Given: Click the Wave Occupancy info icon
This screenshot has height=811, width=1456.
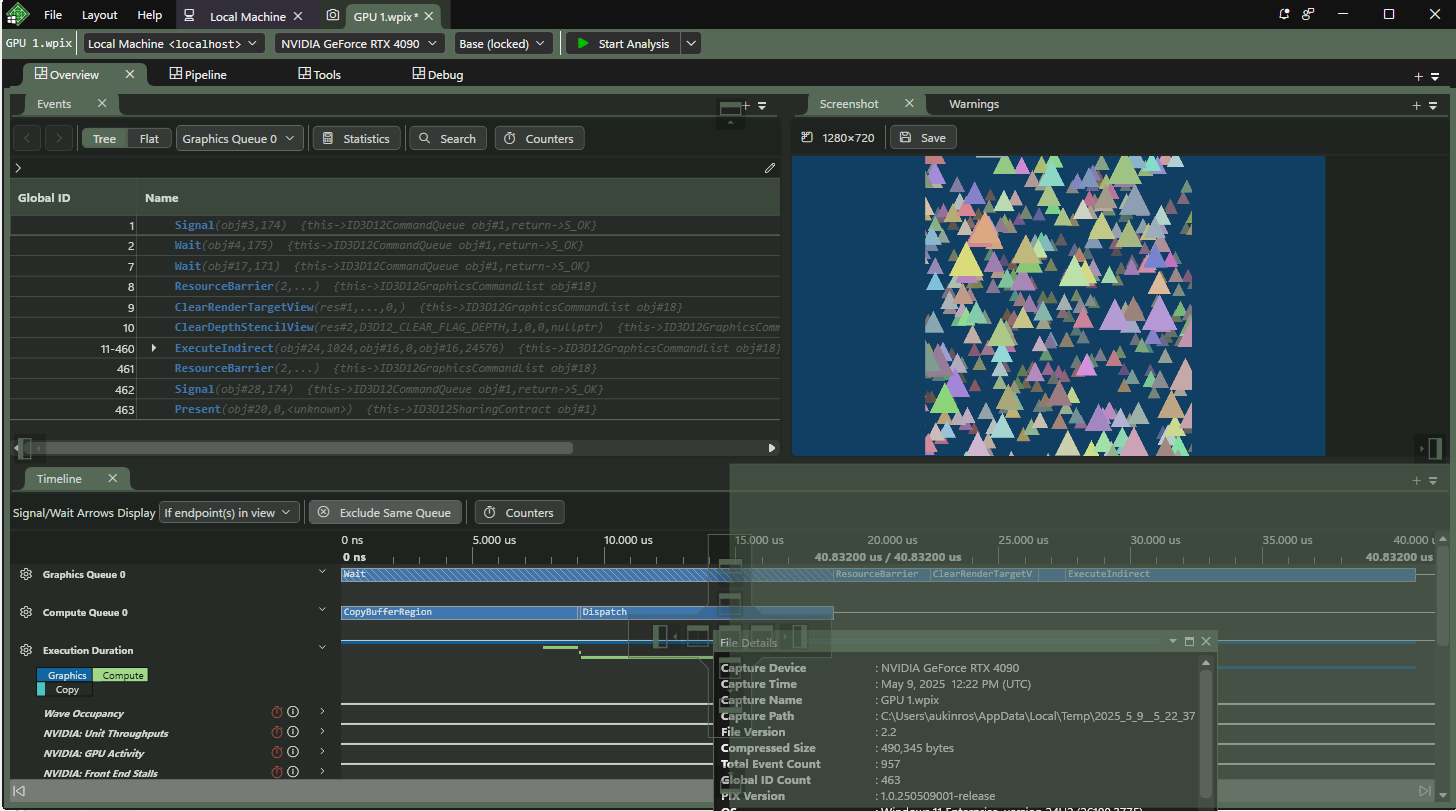Looking at the screenshot, I should 293,713.
